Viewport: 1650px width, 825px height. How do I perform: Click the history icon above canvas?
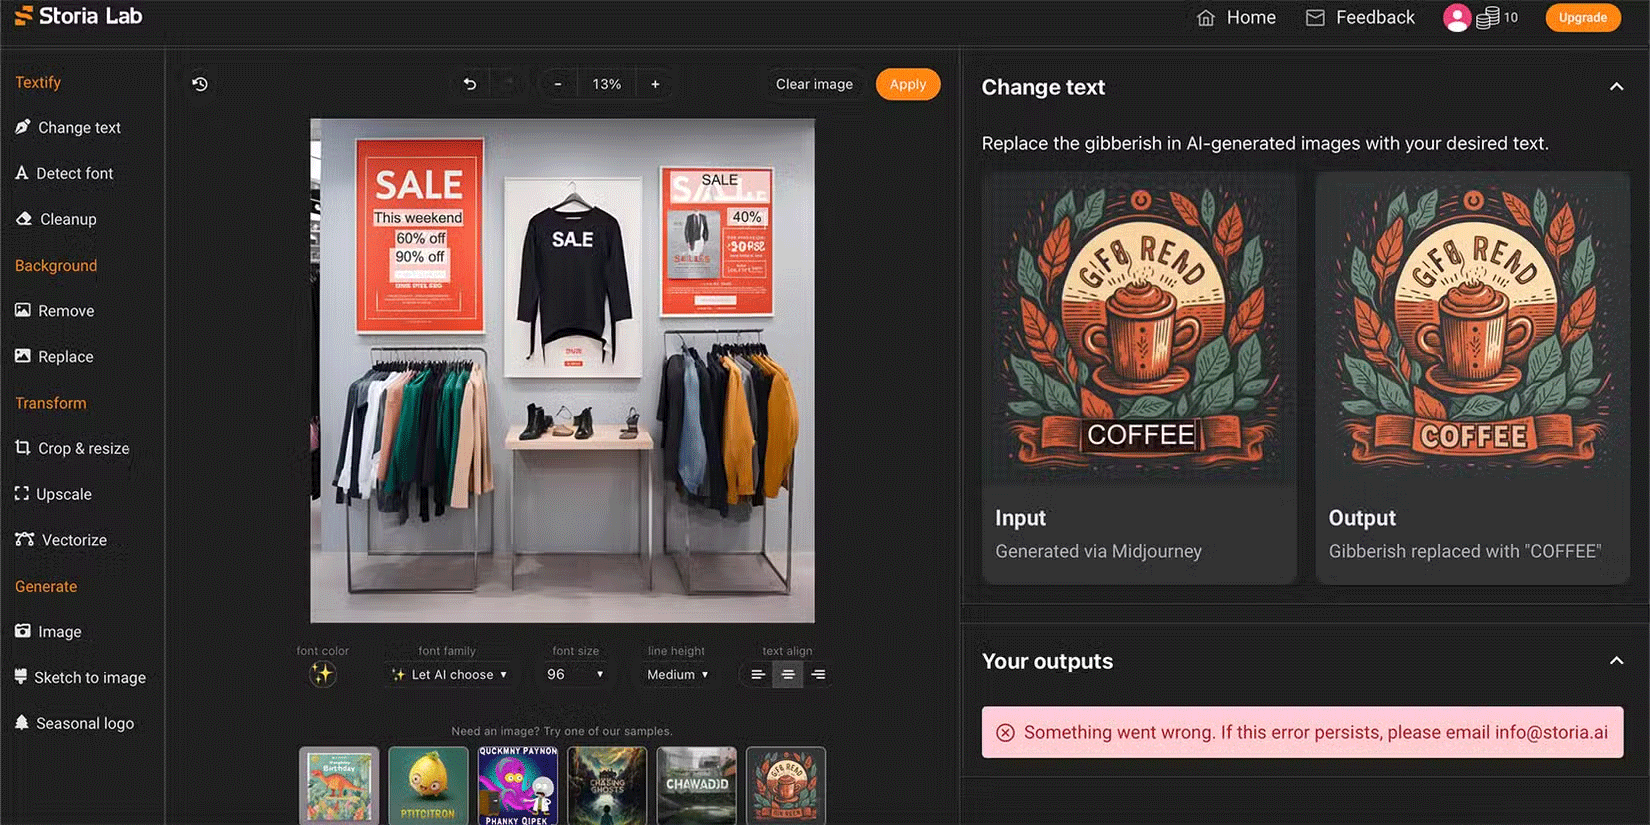click(x=200, y=84)
